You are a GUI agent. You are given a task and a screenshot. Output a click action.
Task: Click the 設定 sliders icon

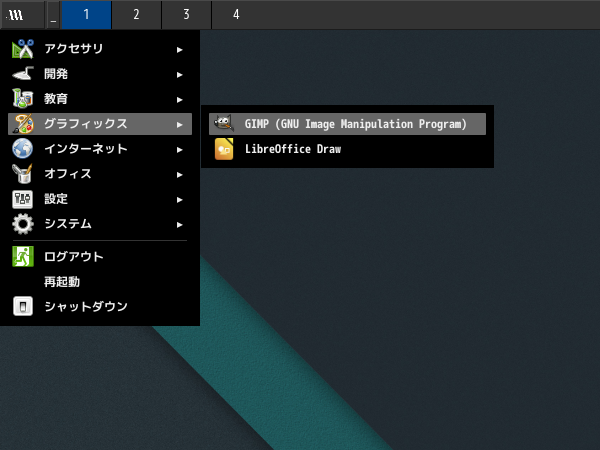[23, 199]
